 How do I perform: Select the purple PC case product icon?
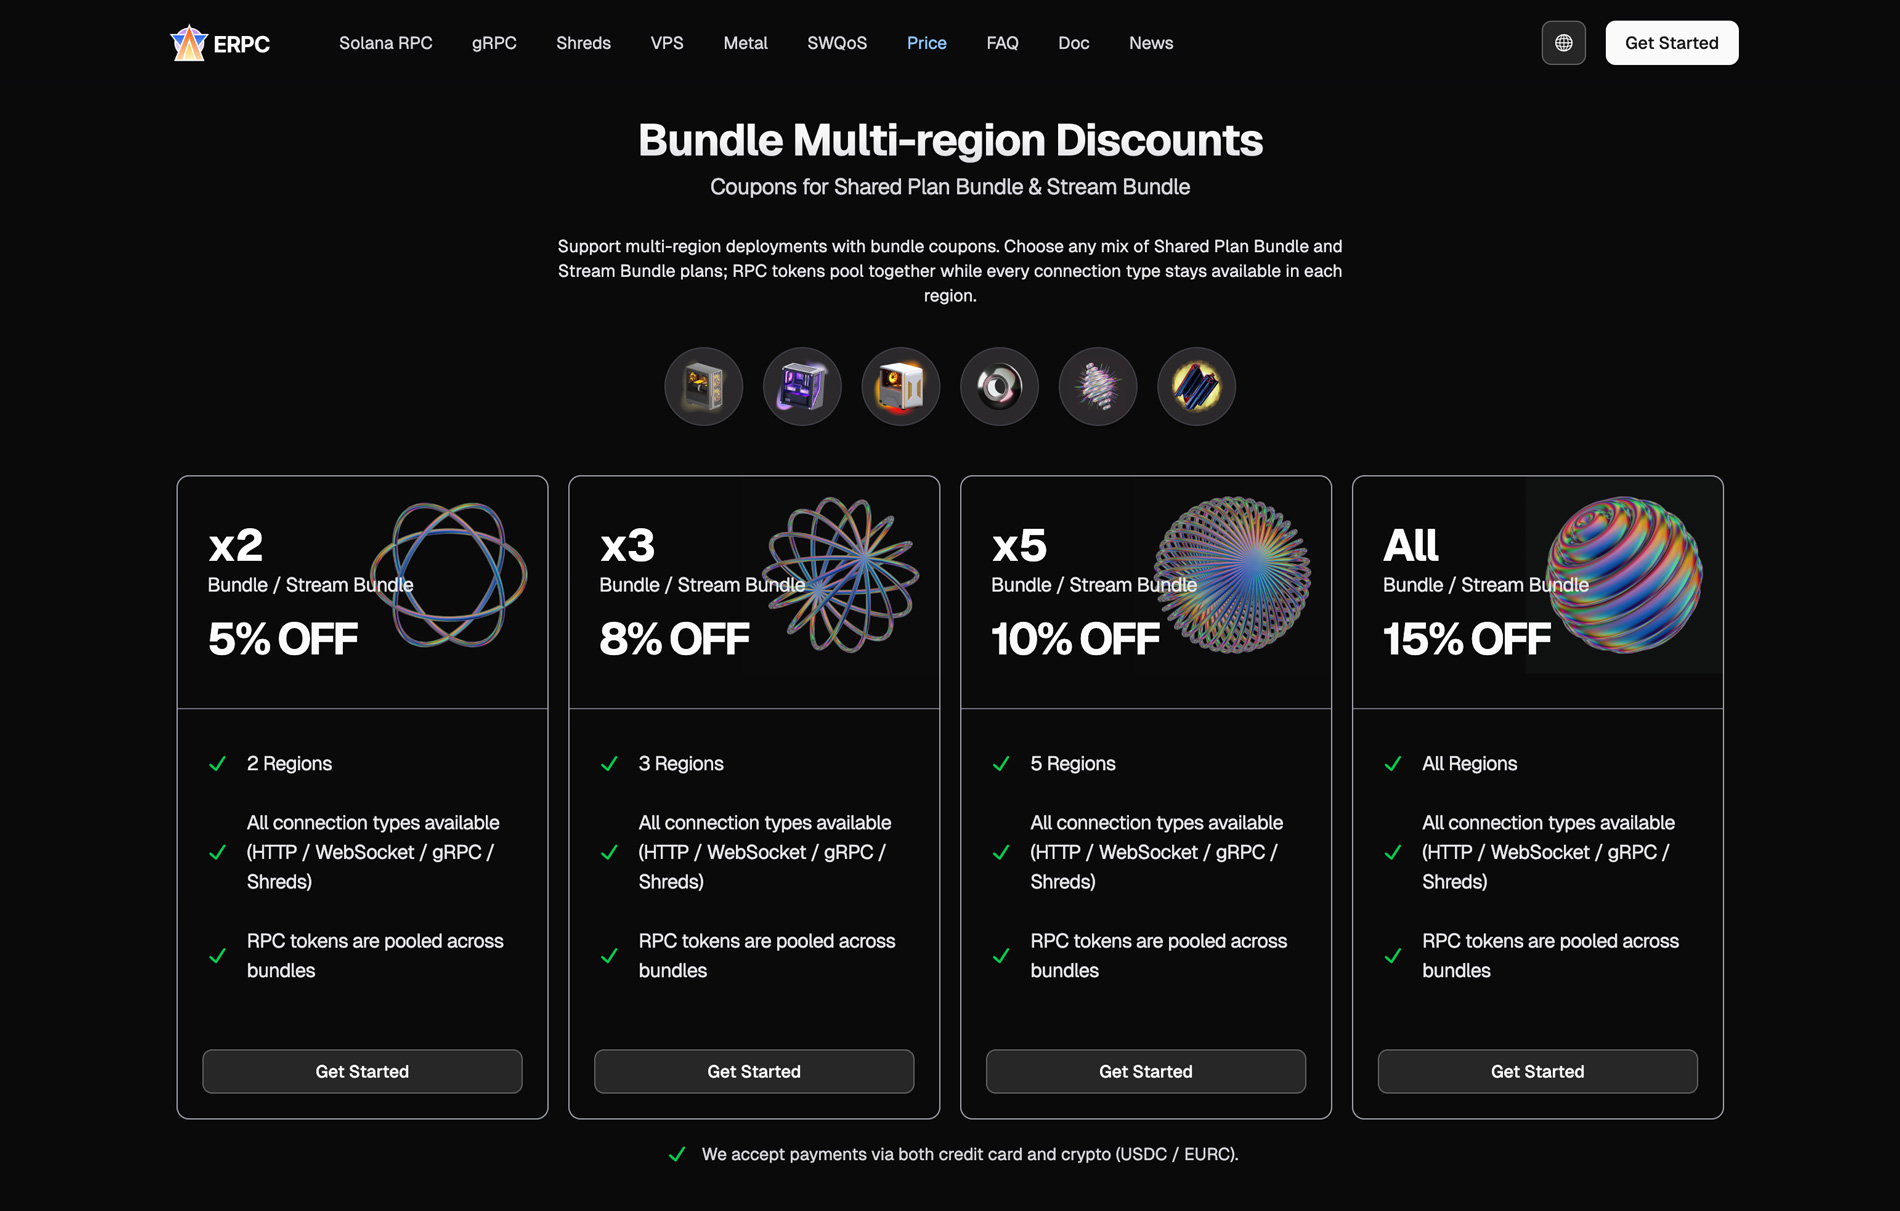[x=802, y=386]
